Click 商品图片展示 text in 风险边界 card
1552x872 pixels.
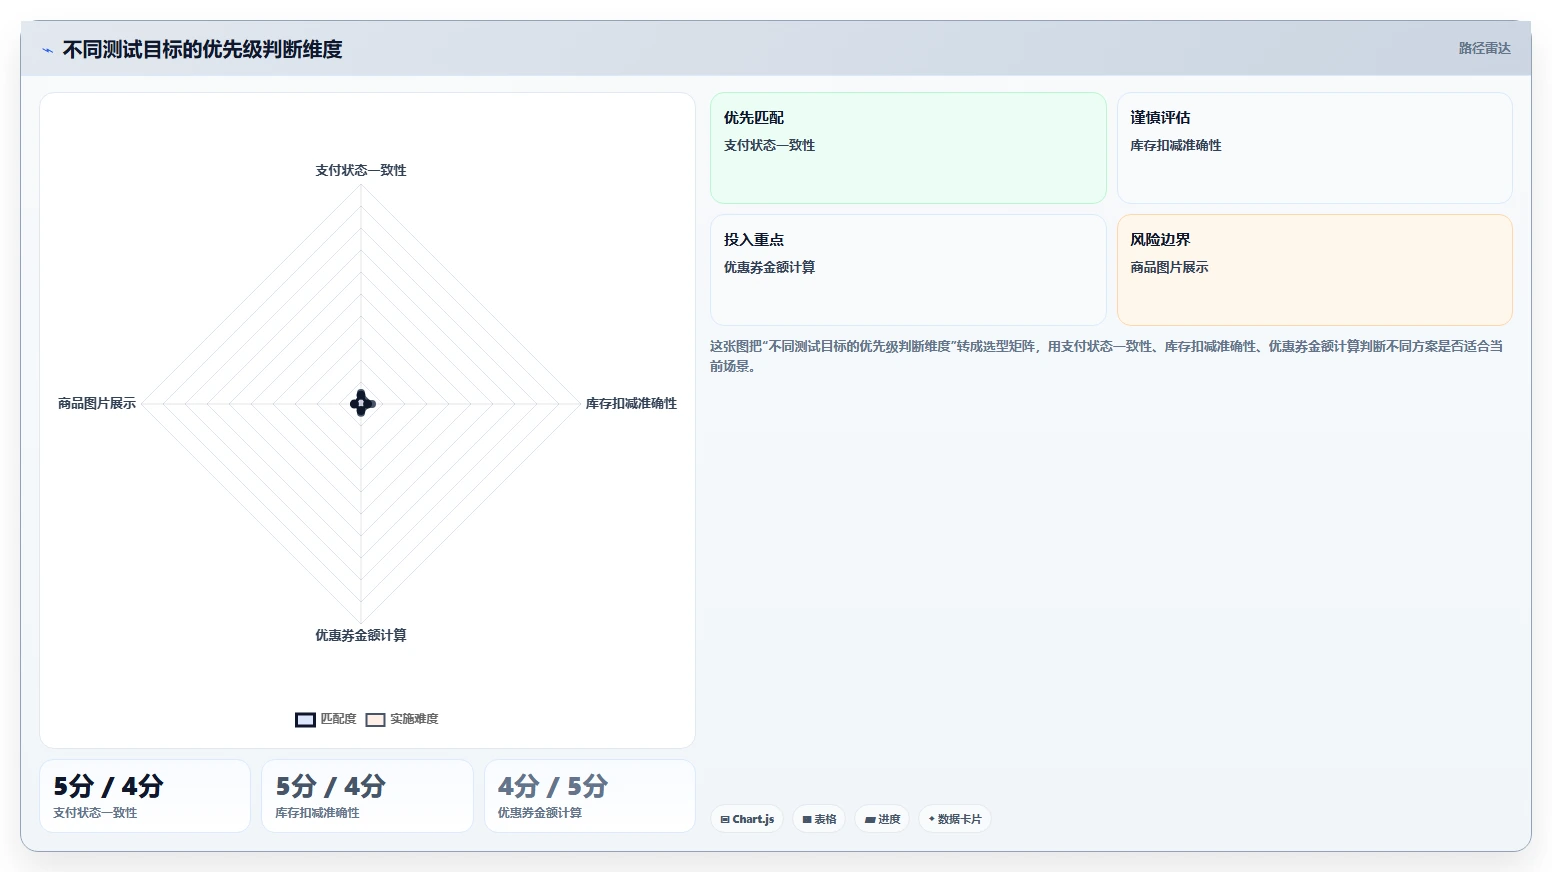pyautogui.click(x=1169, y=267)
